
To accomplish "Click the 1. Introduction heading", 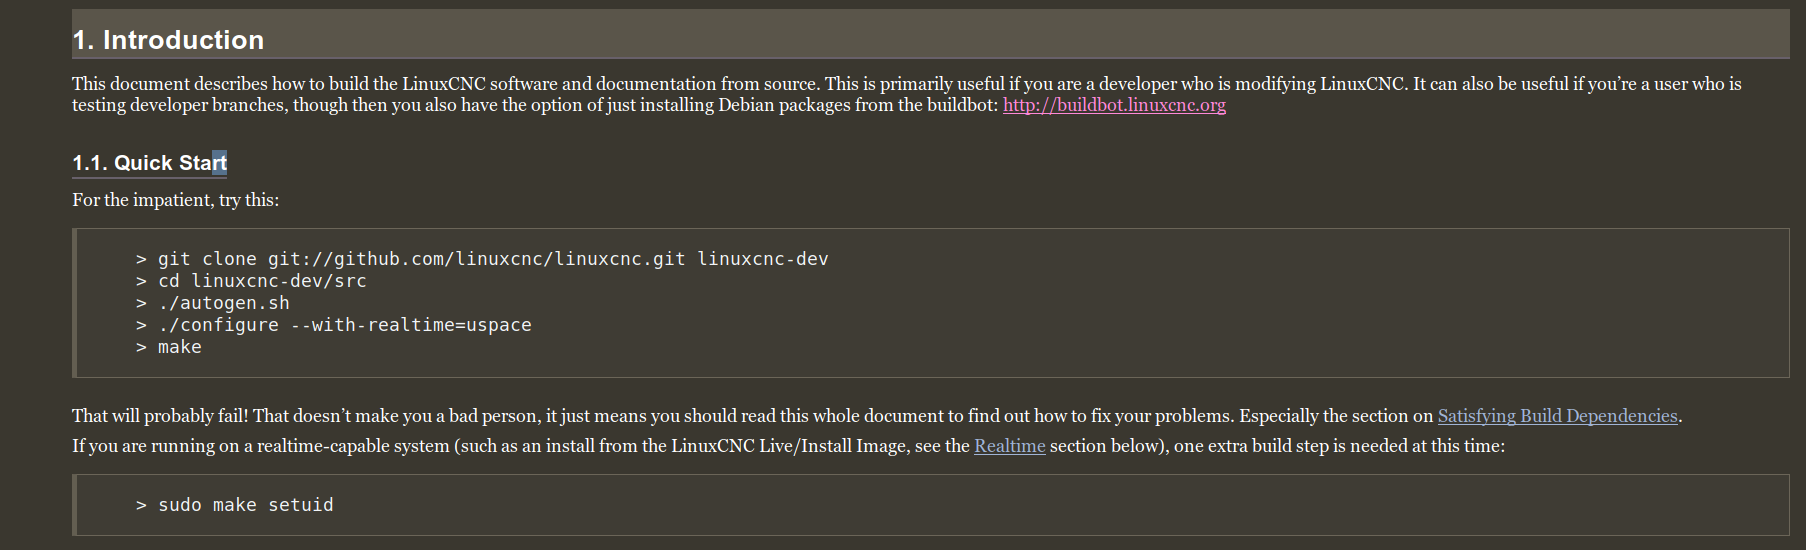I will [x=168, y=40].
